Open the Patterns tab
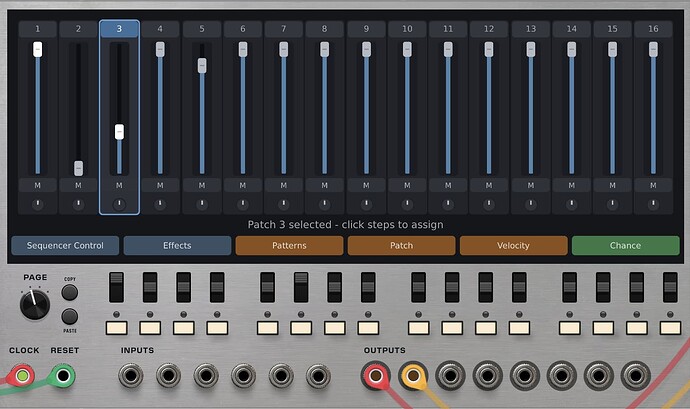Image resolution: width=690 pixels, height=409 pixels. click(289, 245)
